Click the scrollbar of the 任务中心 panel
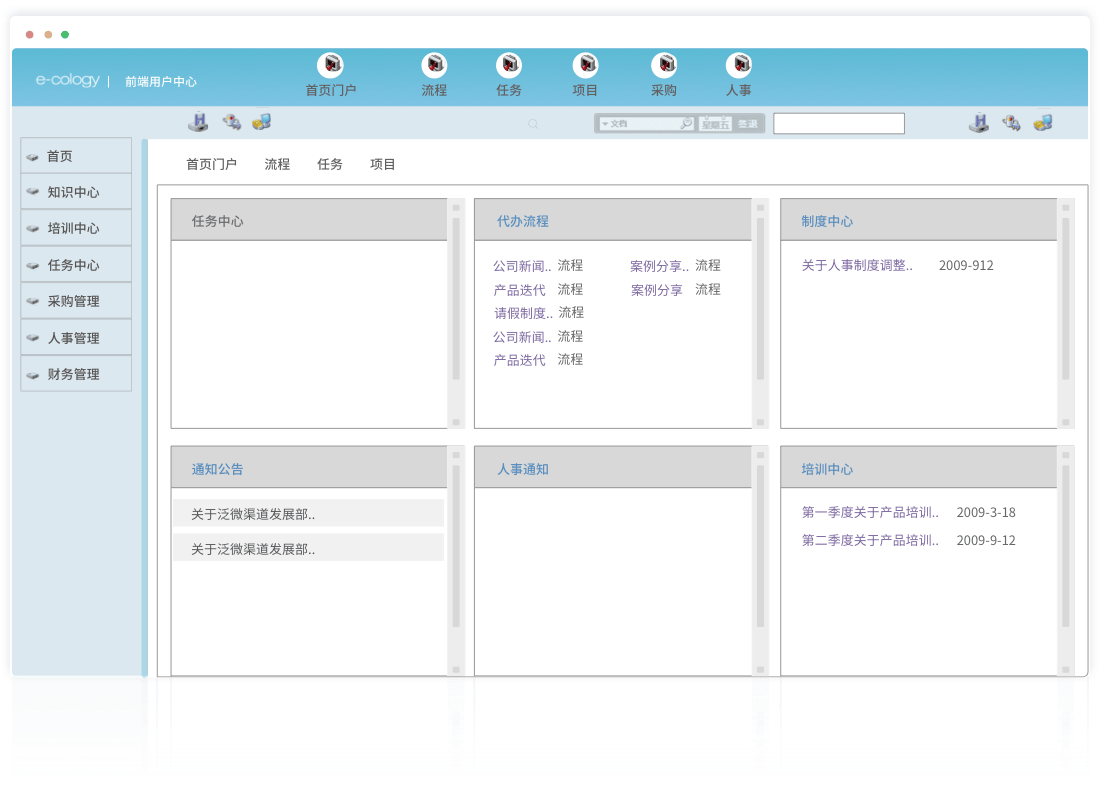Screen dimensions: 1100x800 456,300
